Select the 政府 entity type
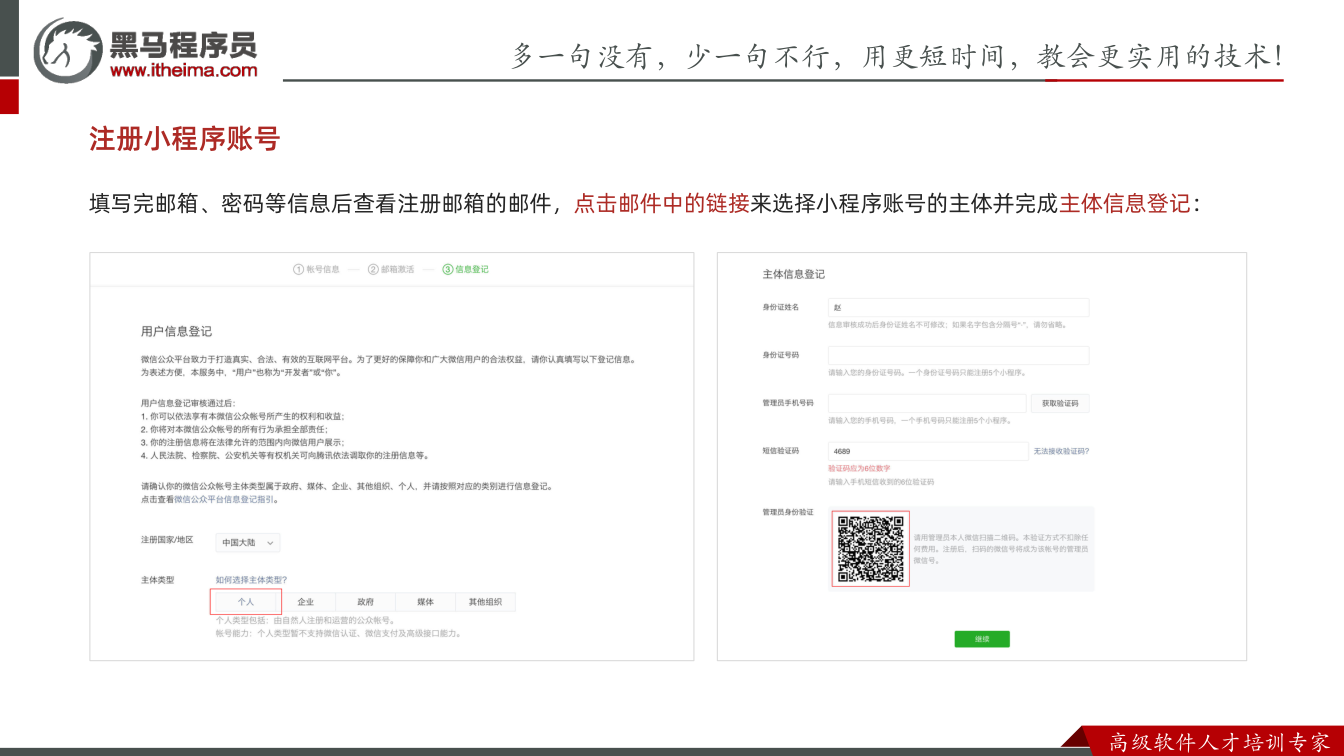Screen dimensions: 1344x756 (366, 602)
